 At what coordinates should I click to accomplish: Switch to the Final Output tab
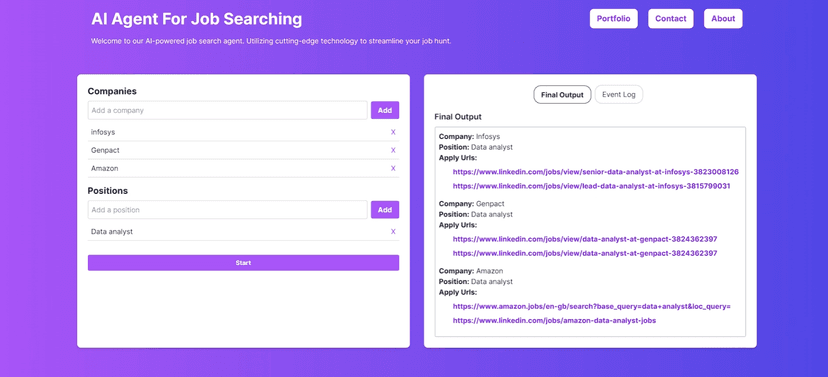tap(562, 95)
